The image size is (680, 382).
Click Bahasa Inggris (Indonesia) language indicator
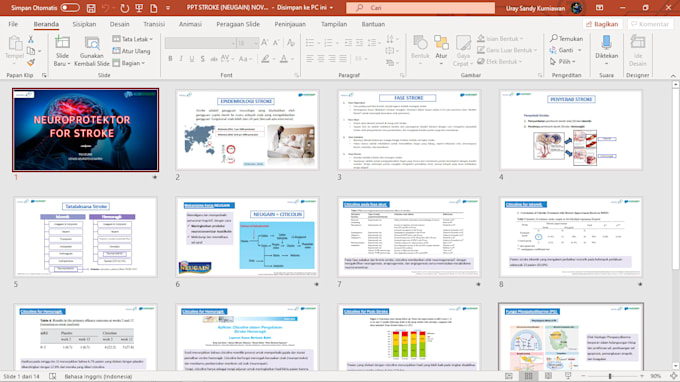click(98, 376)
